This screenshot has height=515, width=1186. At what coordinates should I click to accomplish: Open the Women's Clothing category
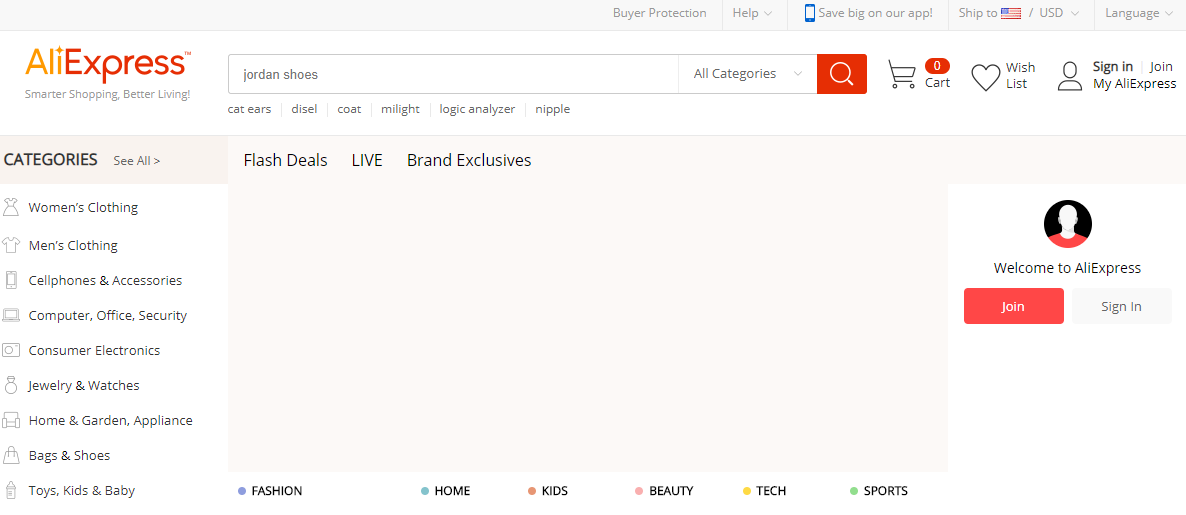point(83,207)
